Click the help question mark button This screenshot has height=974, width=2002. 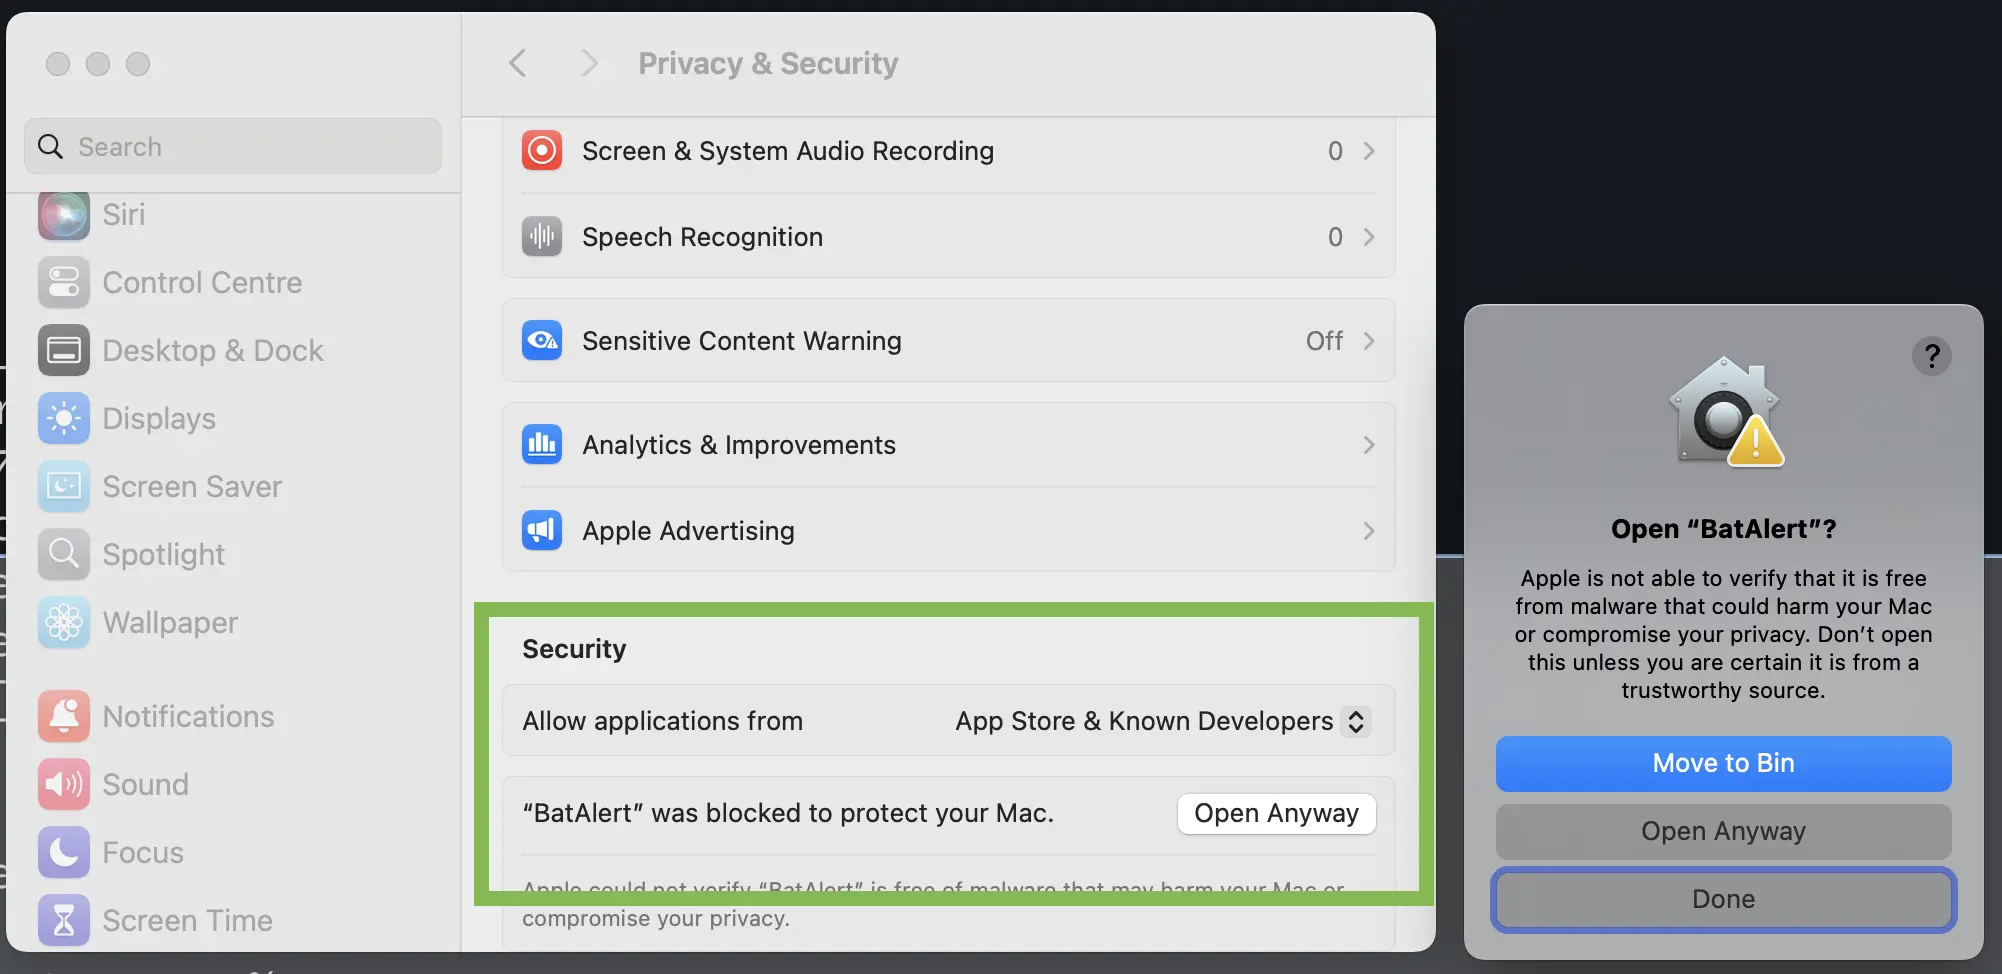[1932, 356]
